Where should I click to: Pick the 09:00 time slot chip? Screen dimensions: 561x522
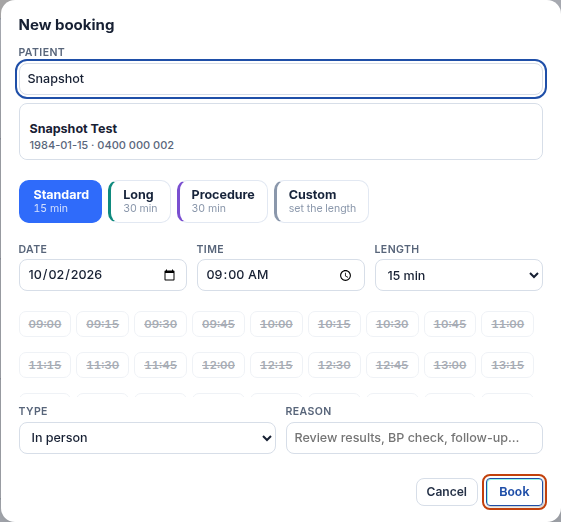tap(45, 324)
